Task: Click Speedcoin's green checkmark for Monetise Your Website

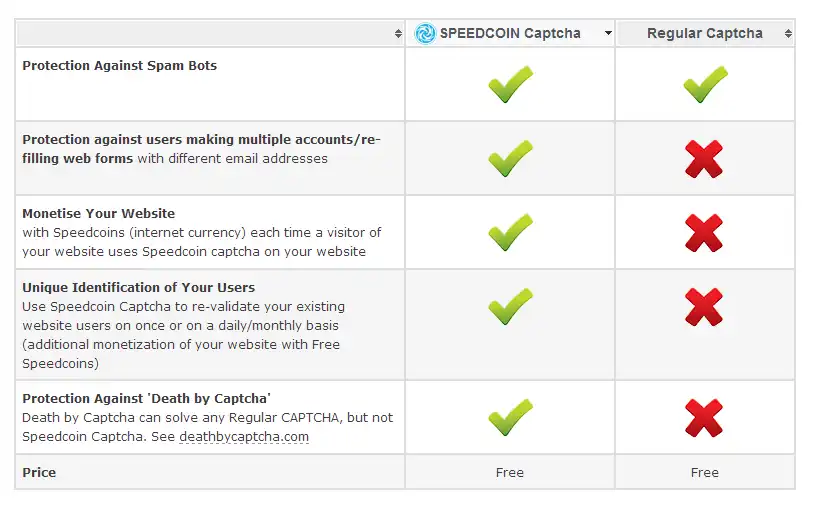Action: click(510, 232)
